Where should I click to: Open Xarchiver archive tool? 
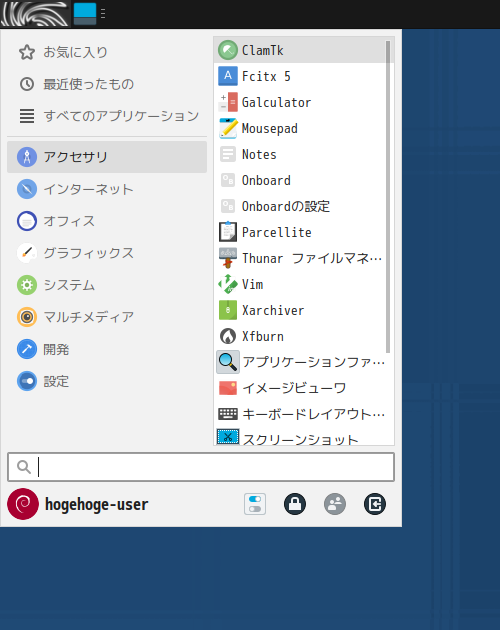303,310
